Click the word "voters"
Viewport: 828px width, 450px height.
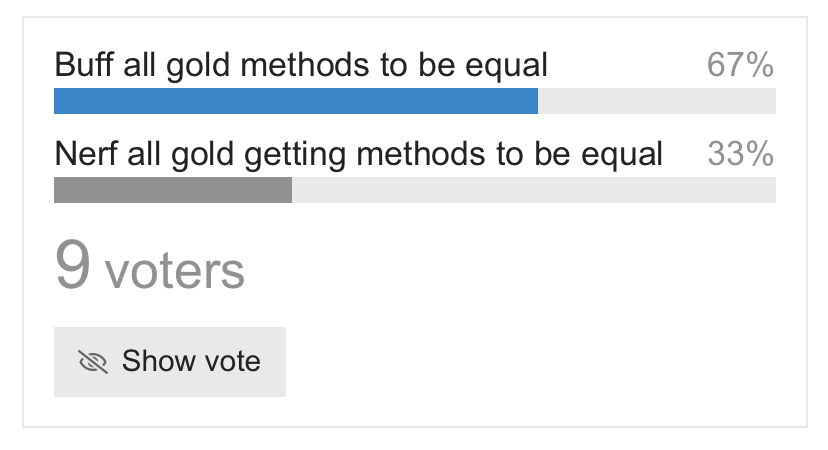point(175,271)
